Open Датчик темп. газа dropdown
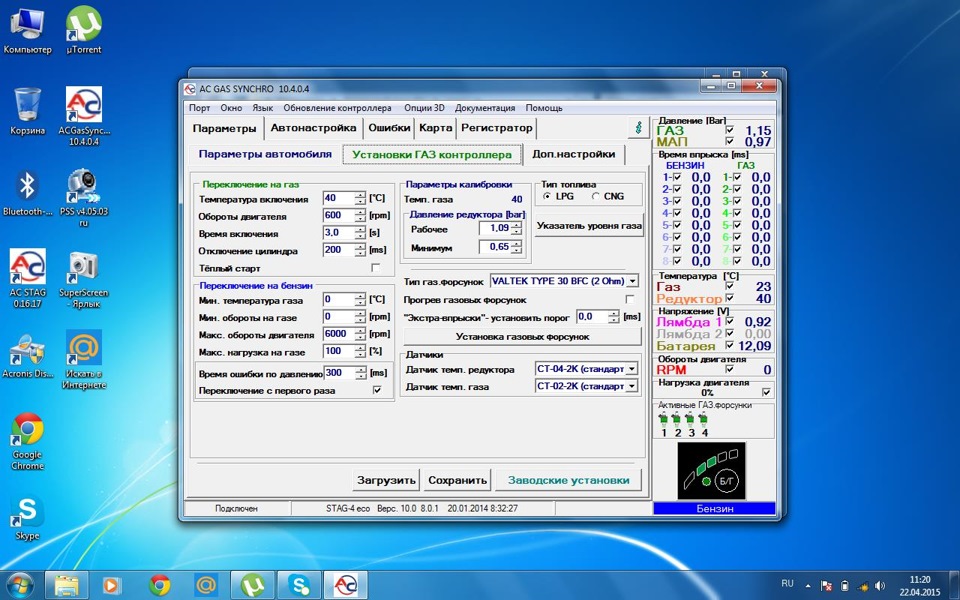The height and width of the screenshot is (600, 960). click(632, 386)
